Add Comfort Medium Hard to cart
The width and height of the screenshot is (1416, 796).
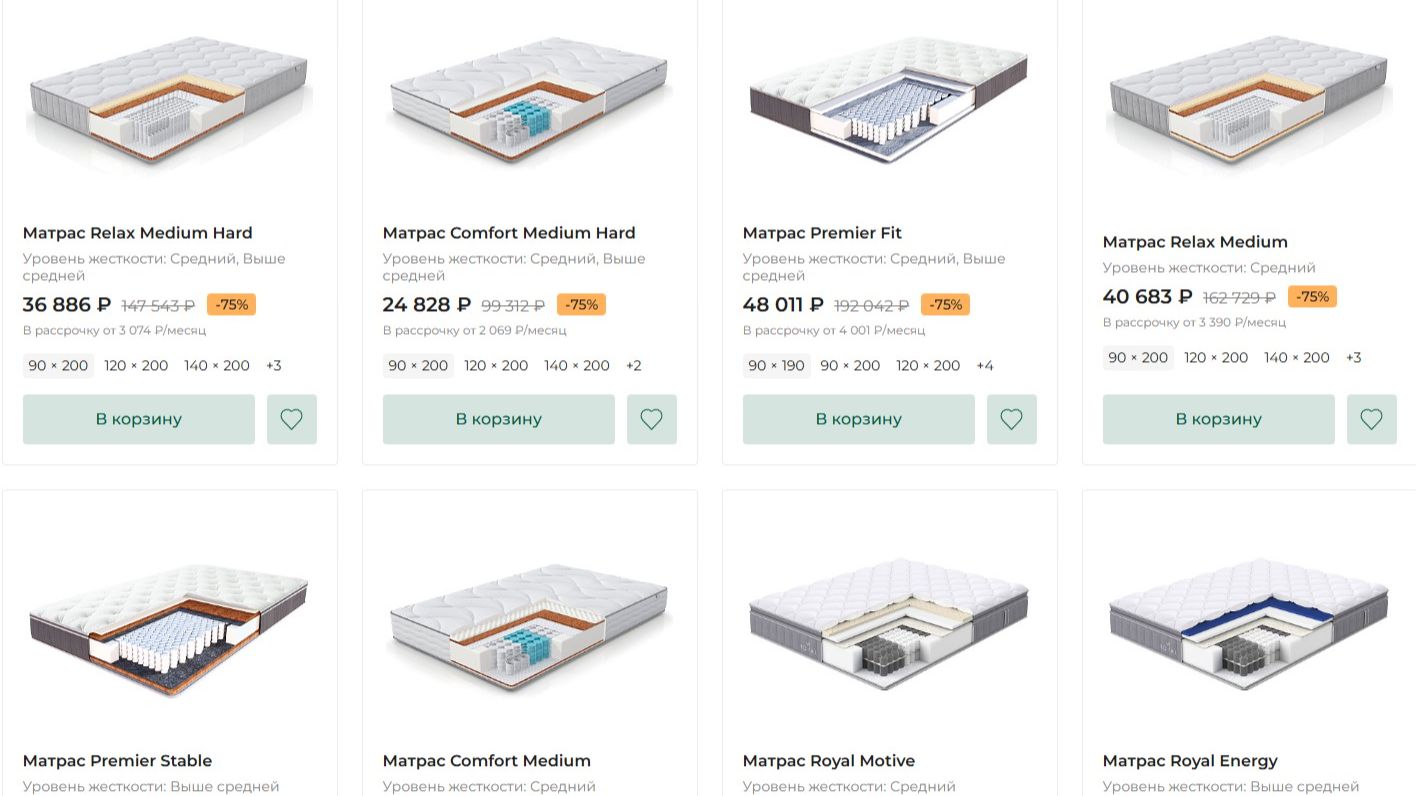(x=499, y=419)
